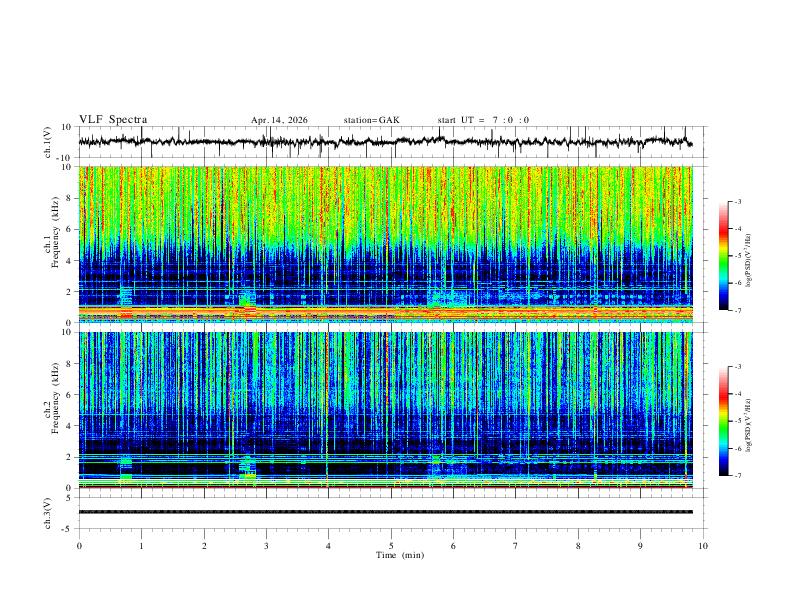Screen dimensions: 792x612
Task: Click time axis tick label "7"
Action: (x=516, y=546)
